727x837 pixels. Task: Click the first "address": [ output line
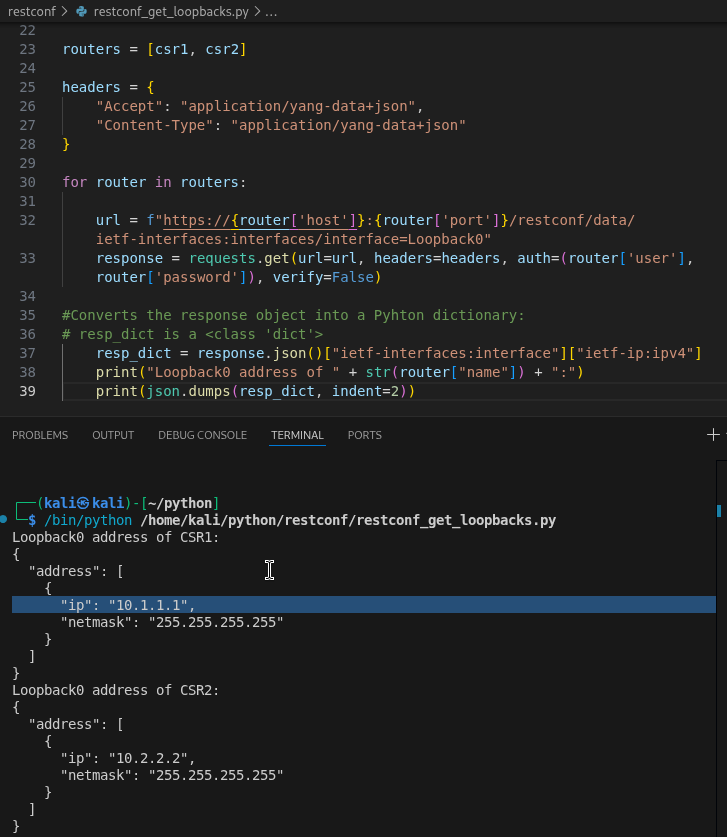click(x=76, y=572)
